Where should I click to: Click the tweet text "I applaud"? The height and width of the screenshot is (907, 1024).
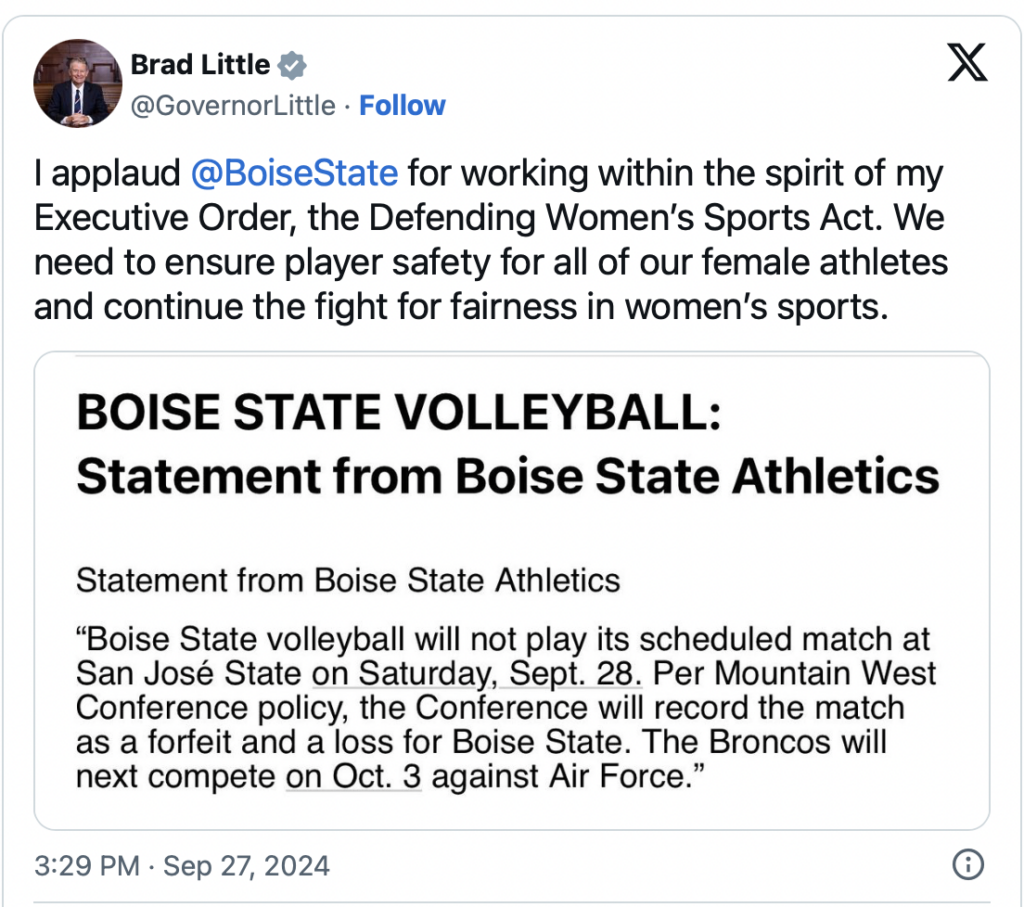click(107, 174)
